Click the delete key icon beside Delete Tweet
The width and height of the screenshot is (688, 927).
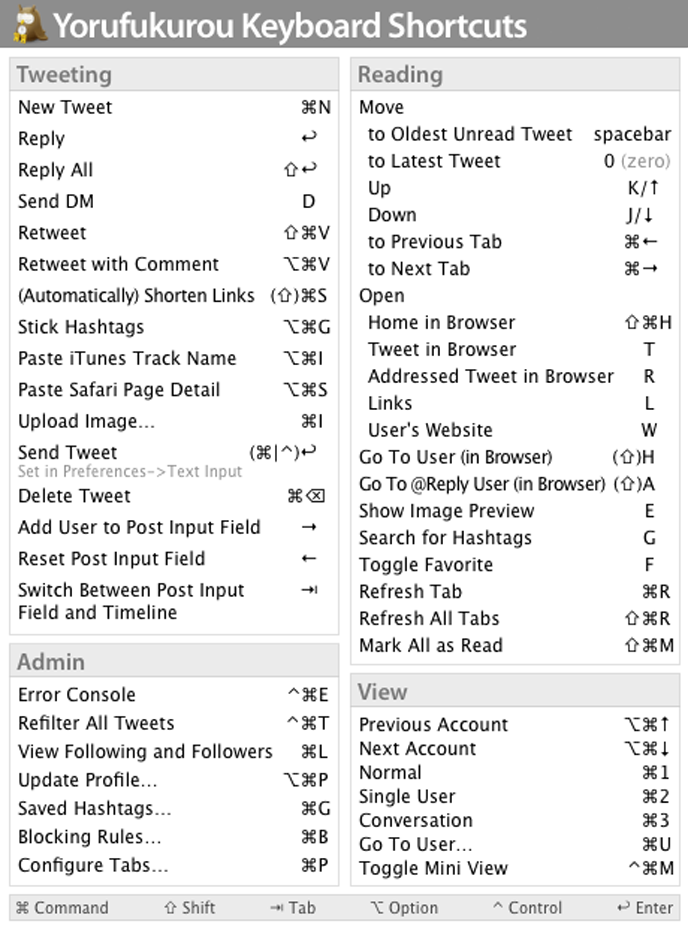coord(314,496)
